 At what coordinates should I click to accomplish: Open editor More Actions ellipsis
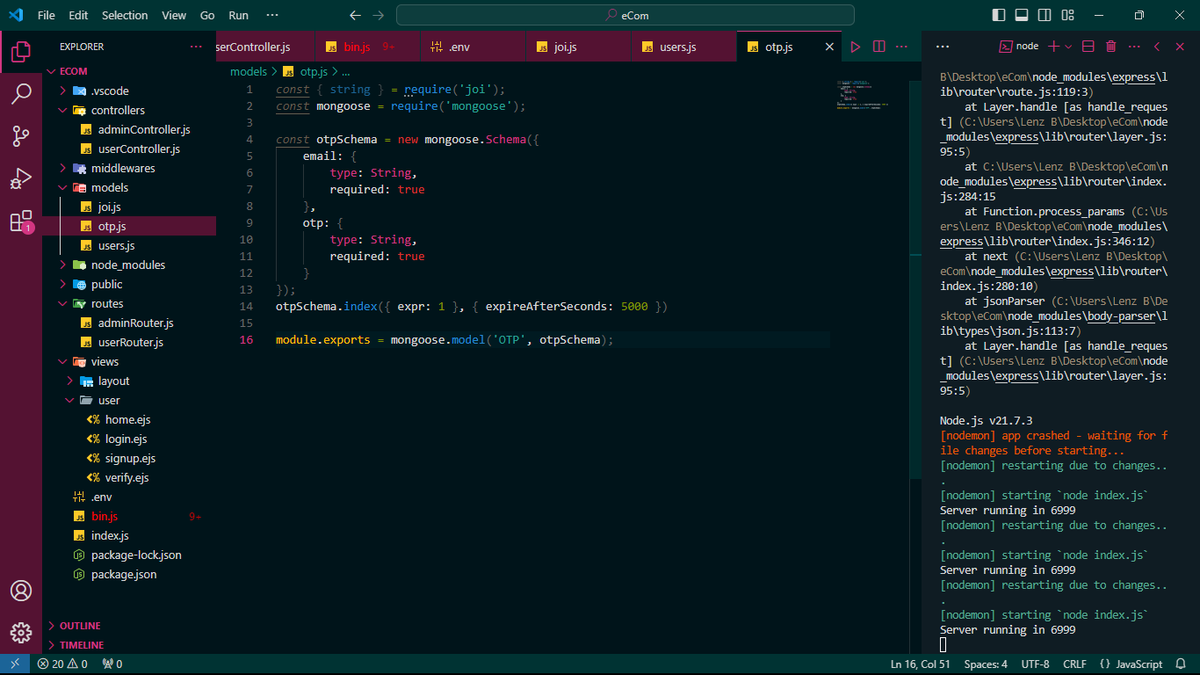[x=902, y=47]
